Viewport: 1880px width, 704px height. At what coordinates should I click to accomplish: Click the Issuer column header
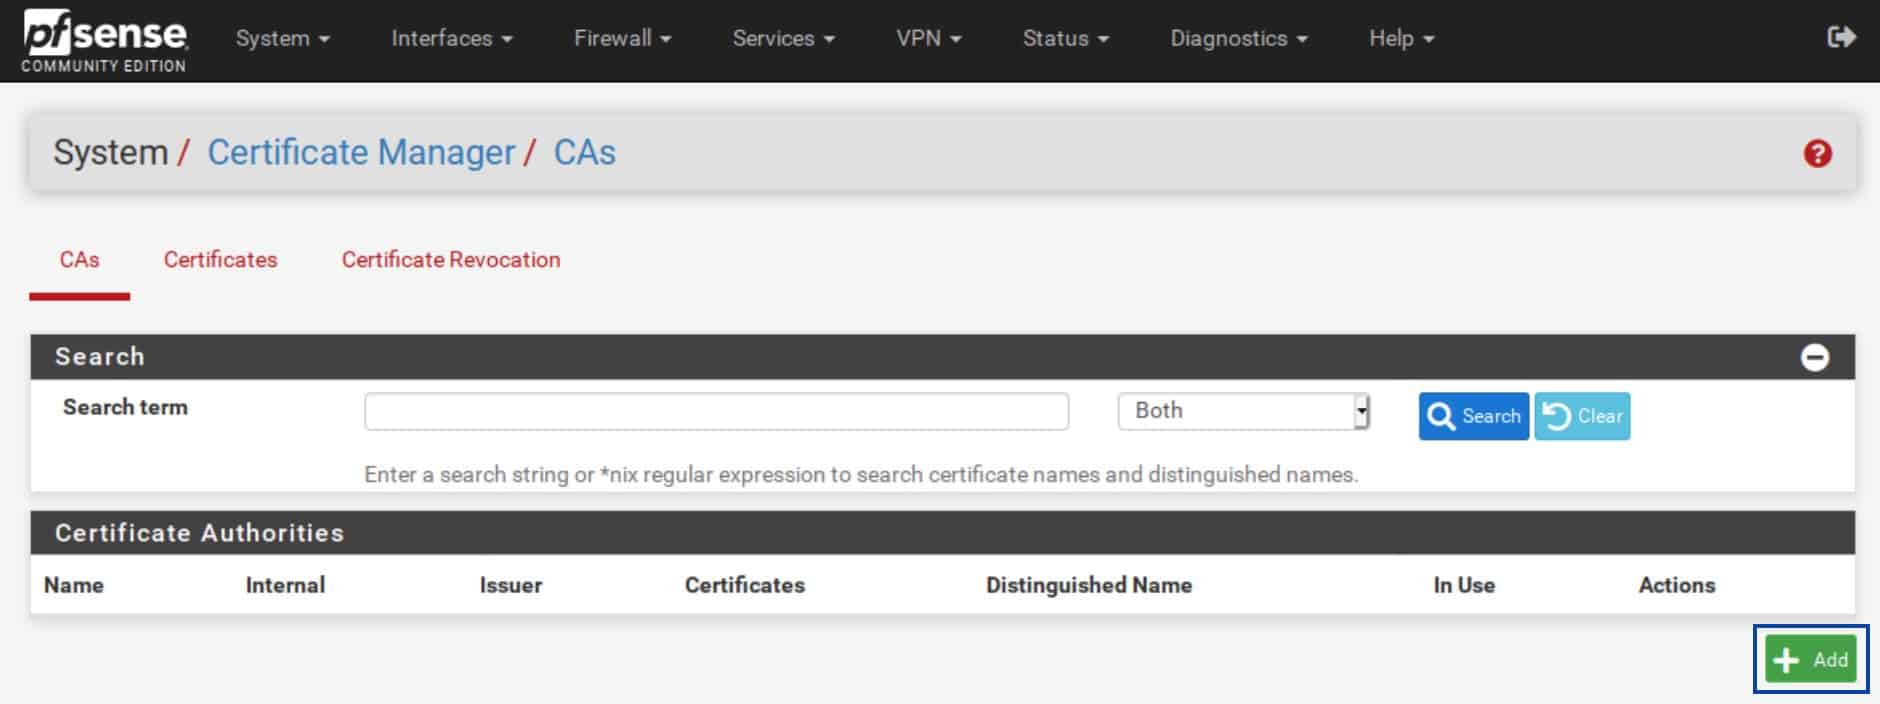tap(510, 585)
